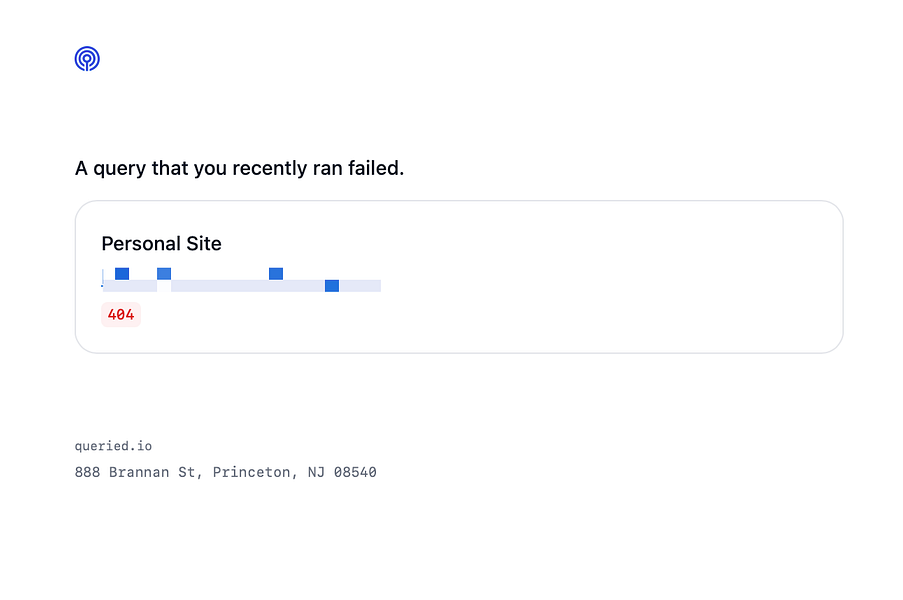This screenshot has height=600, width=903.
Task: Click the second blue square on the URL
Action: click(x=164, y=274)
